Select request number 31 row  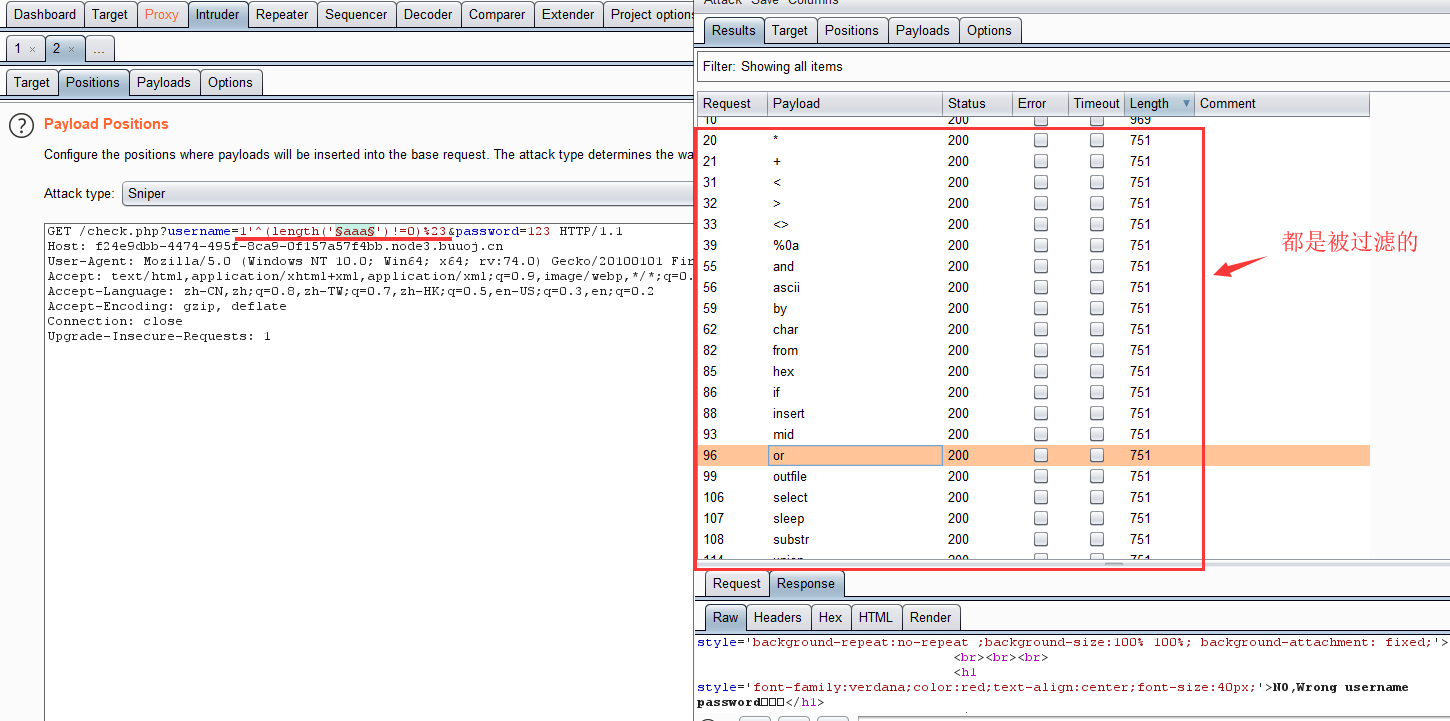click(x=1033, y=182)
